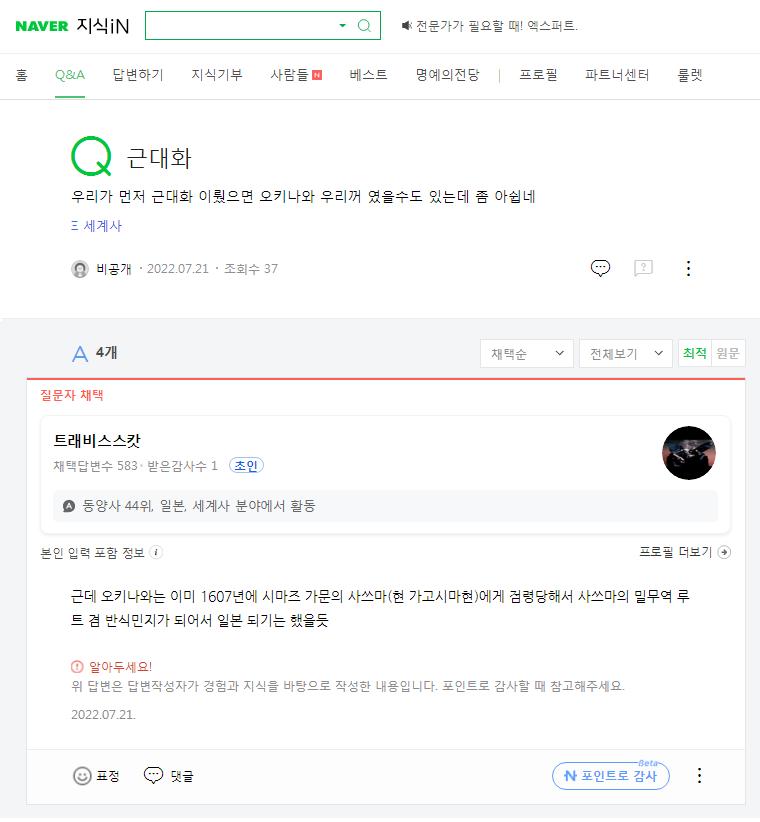Open the 명예의전당 tab
This screenshot has height=822, width=760.
click(448, 75)
